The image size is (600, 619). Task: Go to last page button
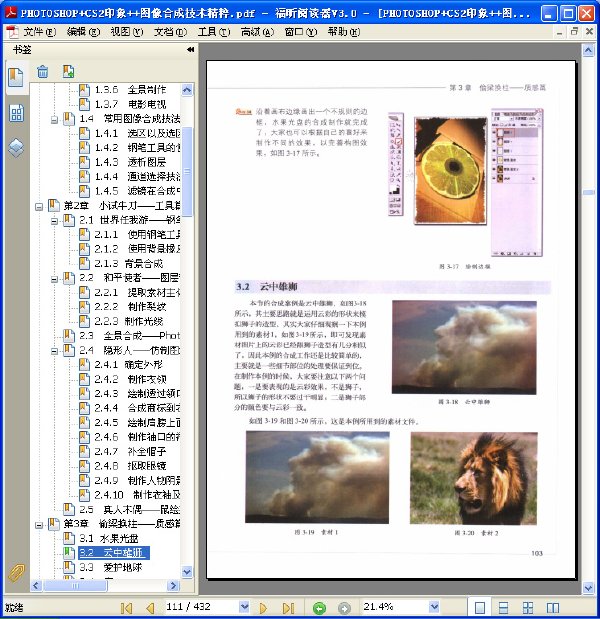pyautogui.click(x=288, y=608)
